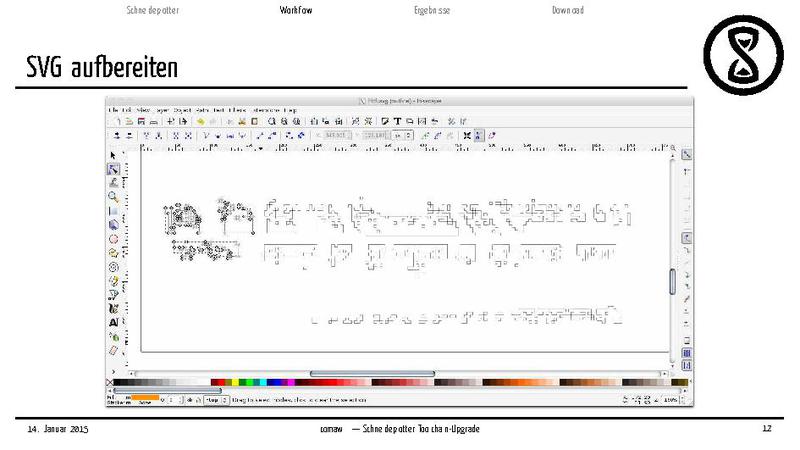Expand the hidden toolbox tools arrow
800x450 pixels.
tap(113, 371)
